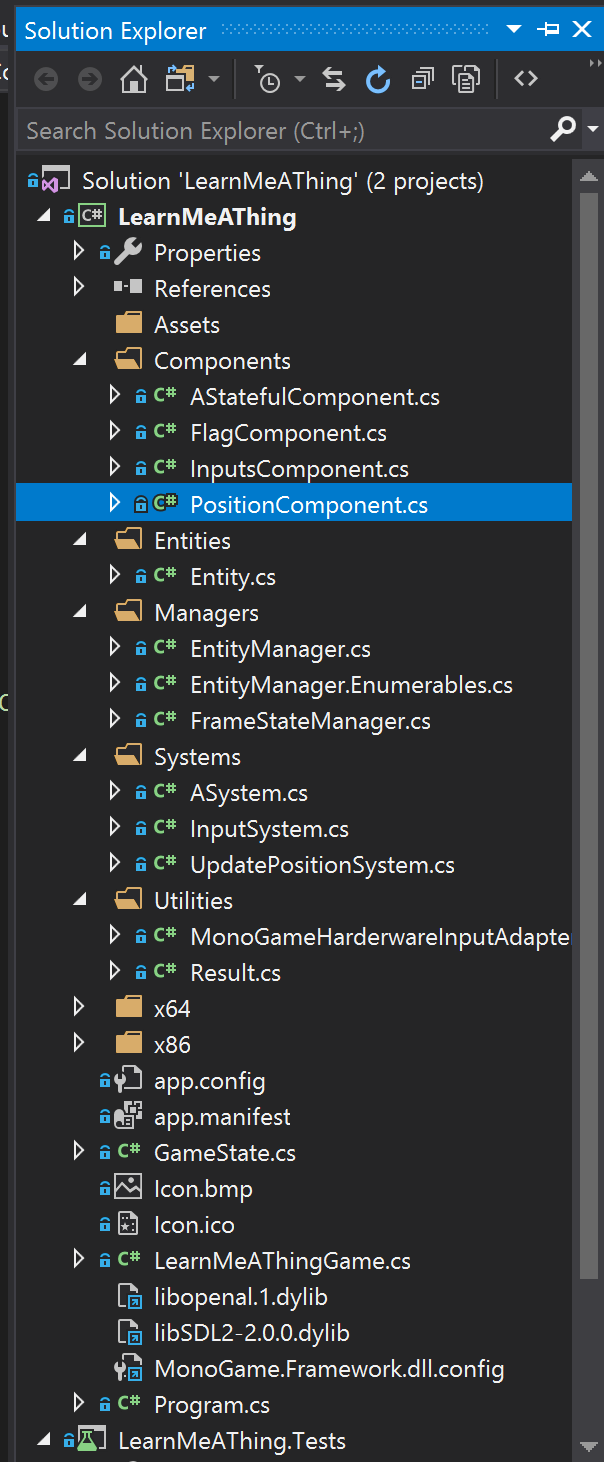
Task: Click the Refresh toolbar icon
Action: pyautogui.click(x=378, y=80)
